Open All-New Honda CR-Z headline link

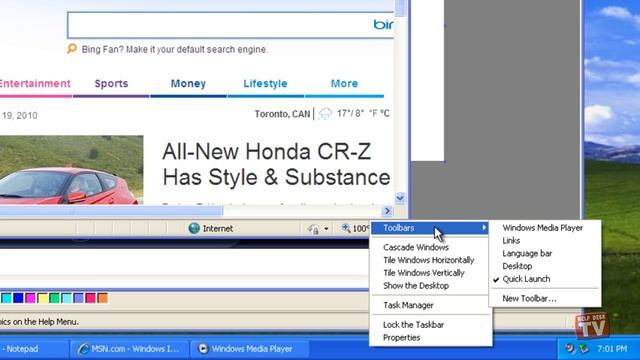tap(276, 164)
